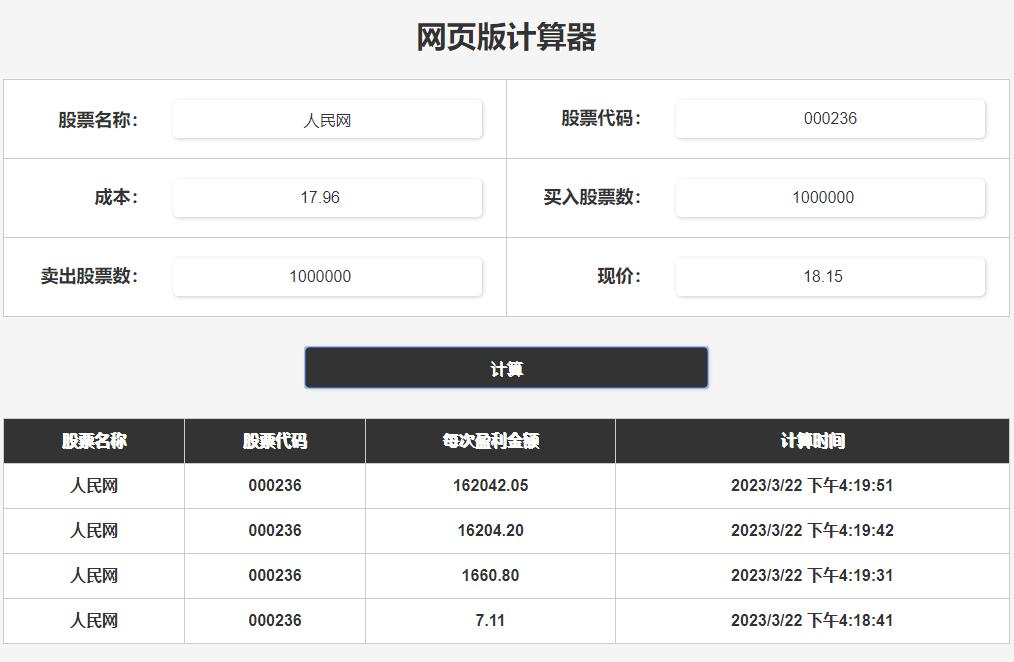Viewport: 1014px width, 662px height.
Task: Click the 股票代码 table header
Action: pyautogui.click(x=274, y=440)
